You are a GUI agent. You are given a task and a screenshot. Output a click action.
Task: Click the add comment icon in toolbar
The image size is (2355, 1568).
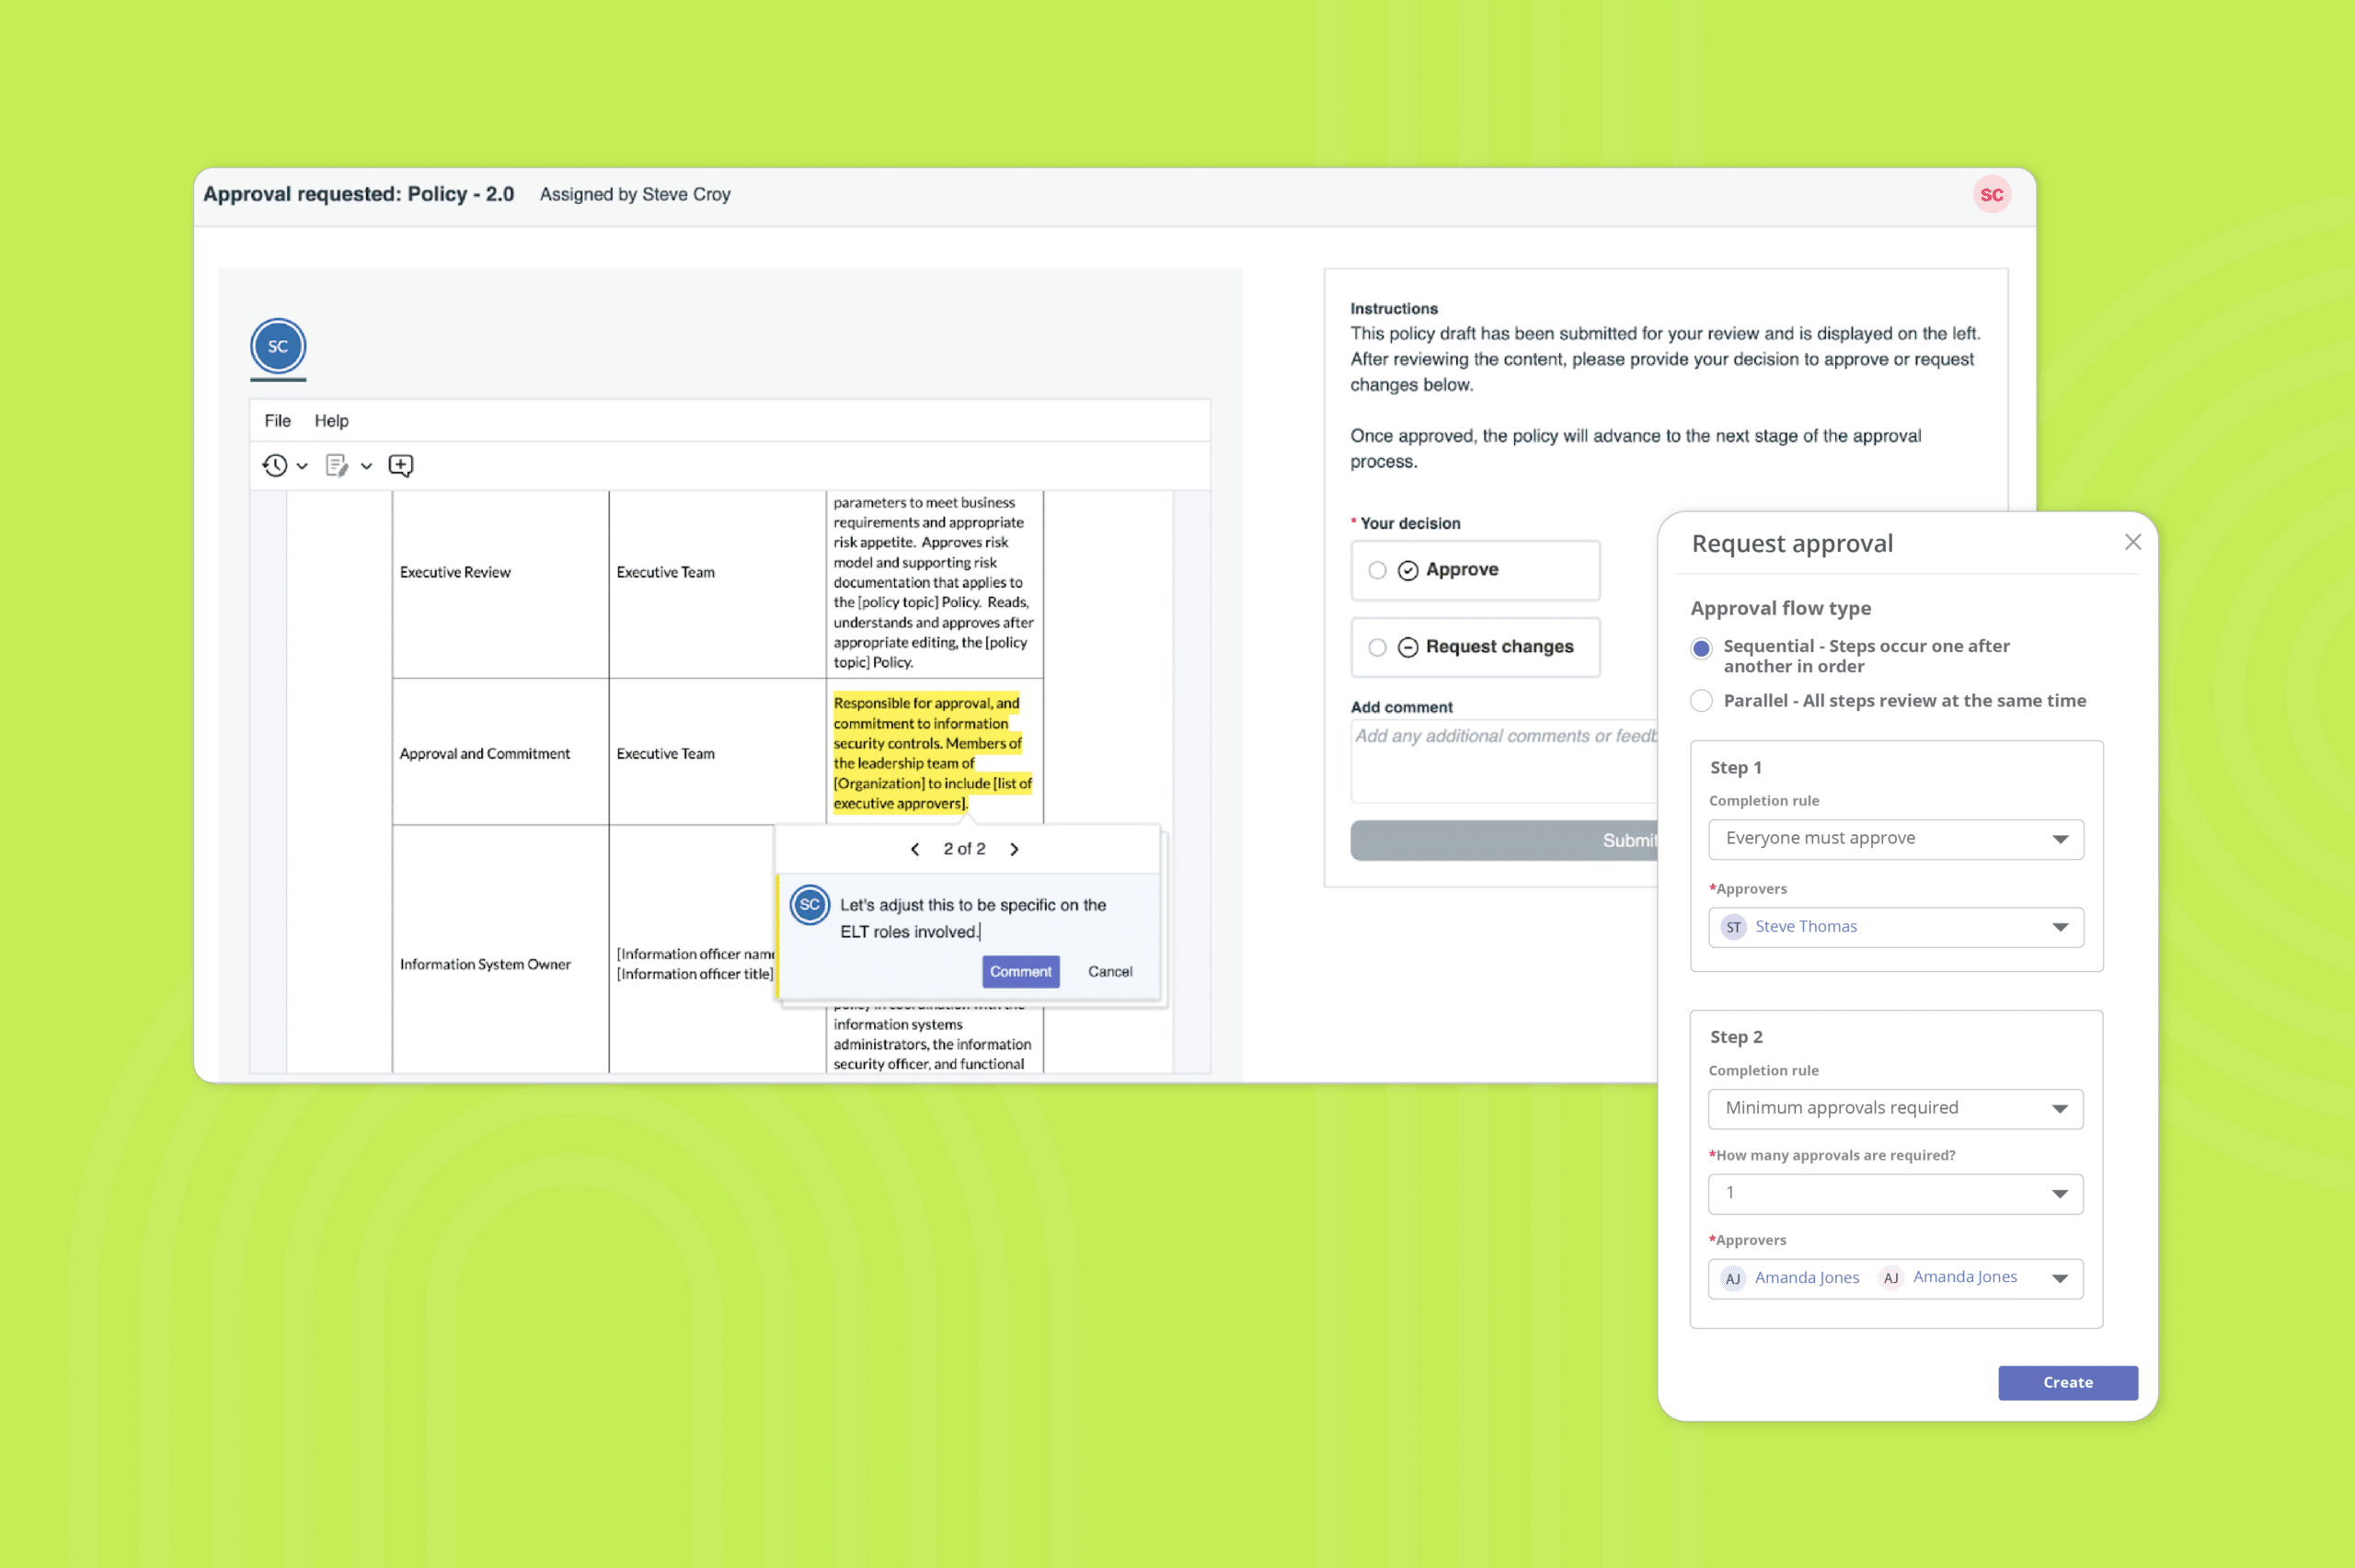[401, 466]
